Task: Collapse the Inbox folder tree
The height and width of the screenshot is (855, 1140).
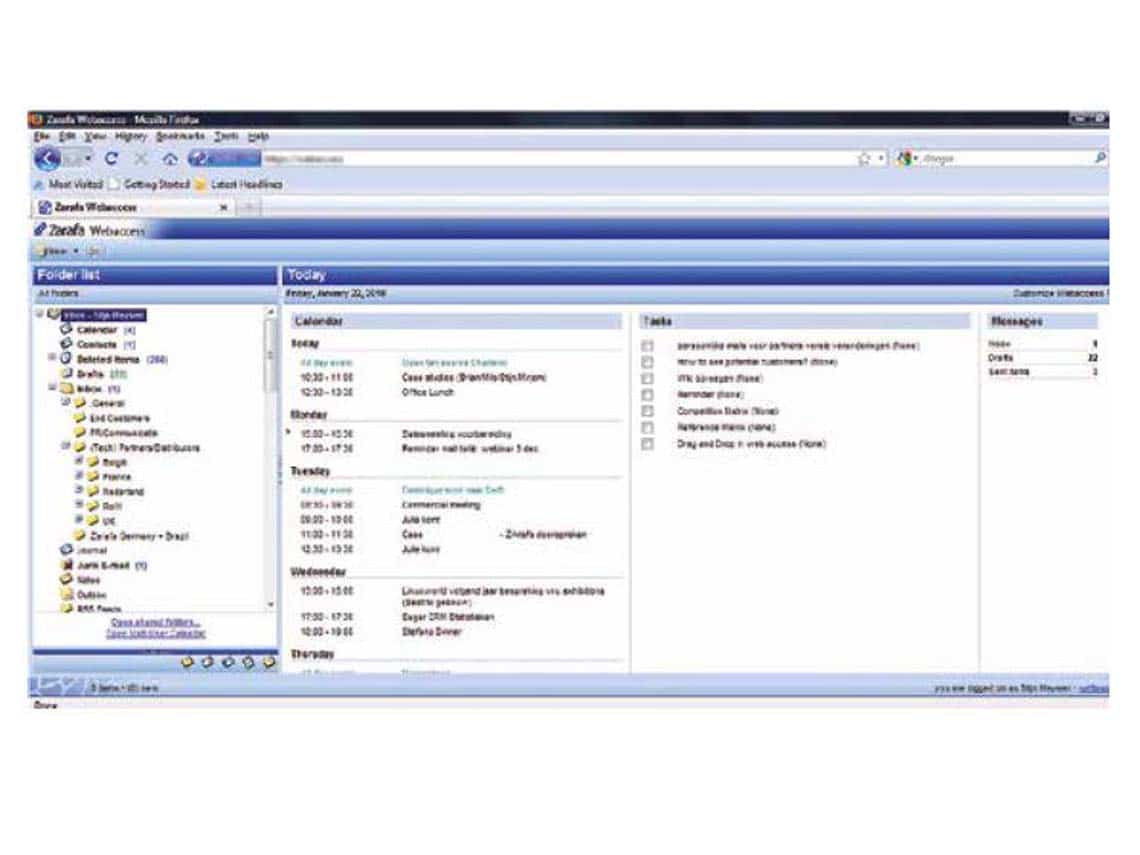Action: (52, 387)
